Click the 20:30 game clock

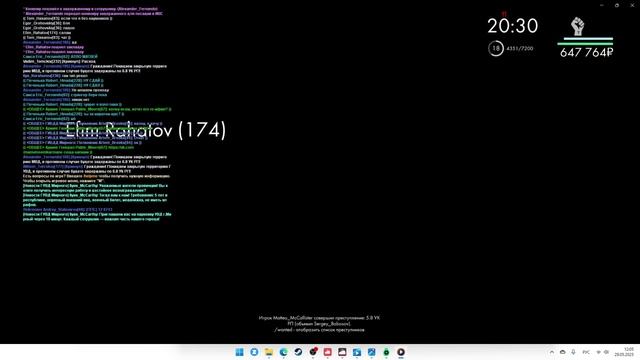pos(513,26)
